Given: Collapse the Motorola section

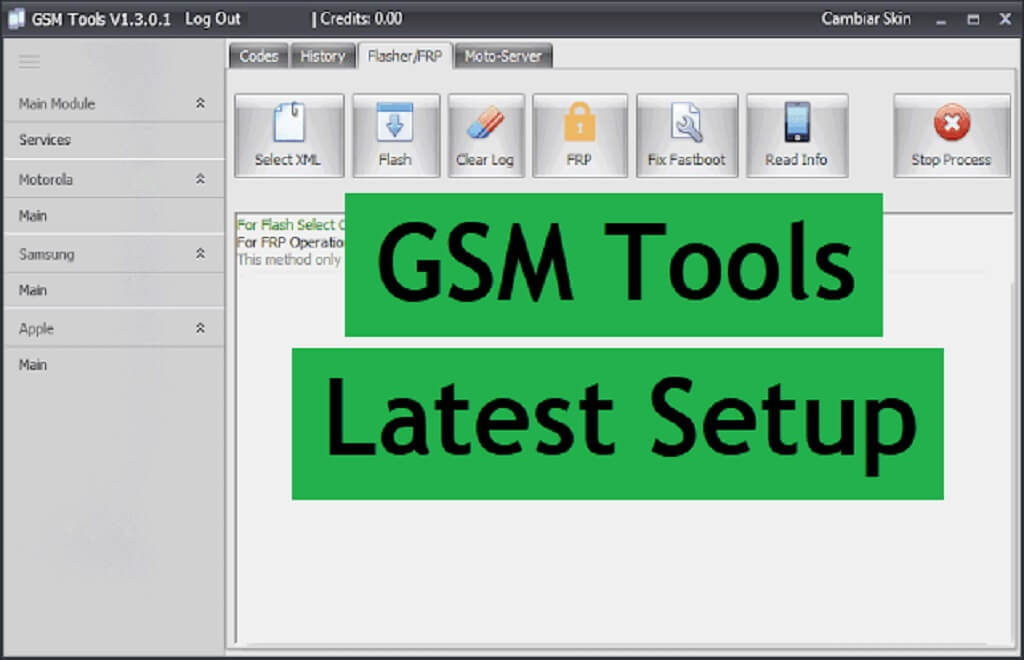Looking at the screenshot, I should pos(200,179).
